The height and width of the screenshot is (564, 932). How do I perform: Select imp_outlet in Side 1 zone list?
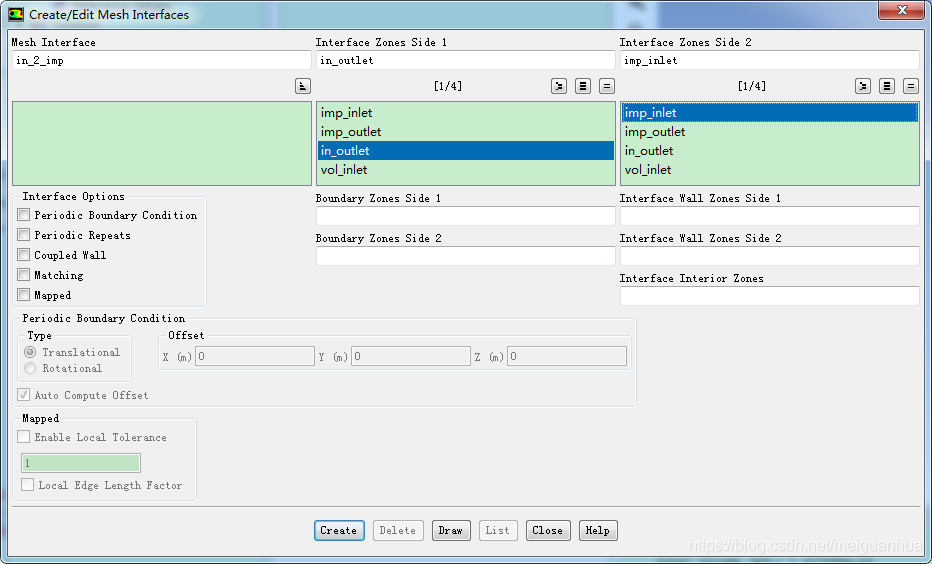(x=351, y=132)
